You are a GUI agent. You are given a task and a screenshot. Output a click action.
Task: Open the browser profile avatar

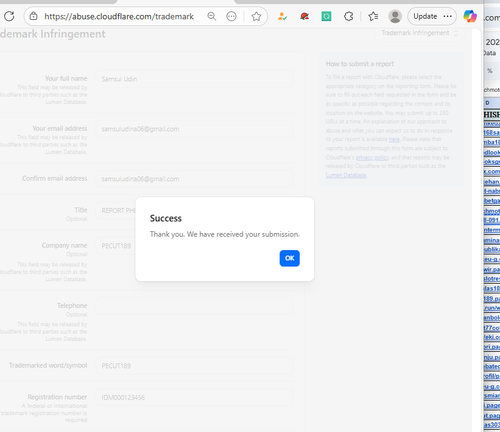395,16
